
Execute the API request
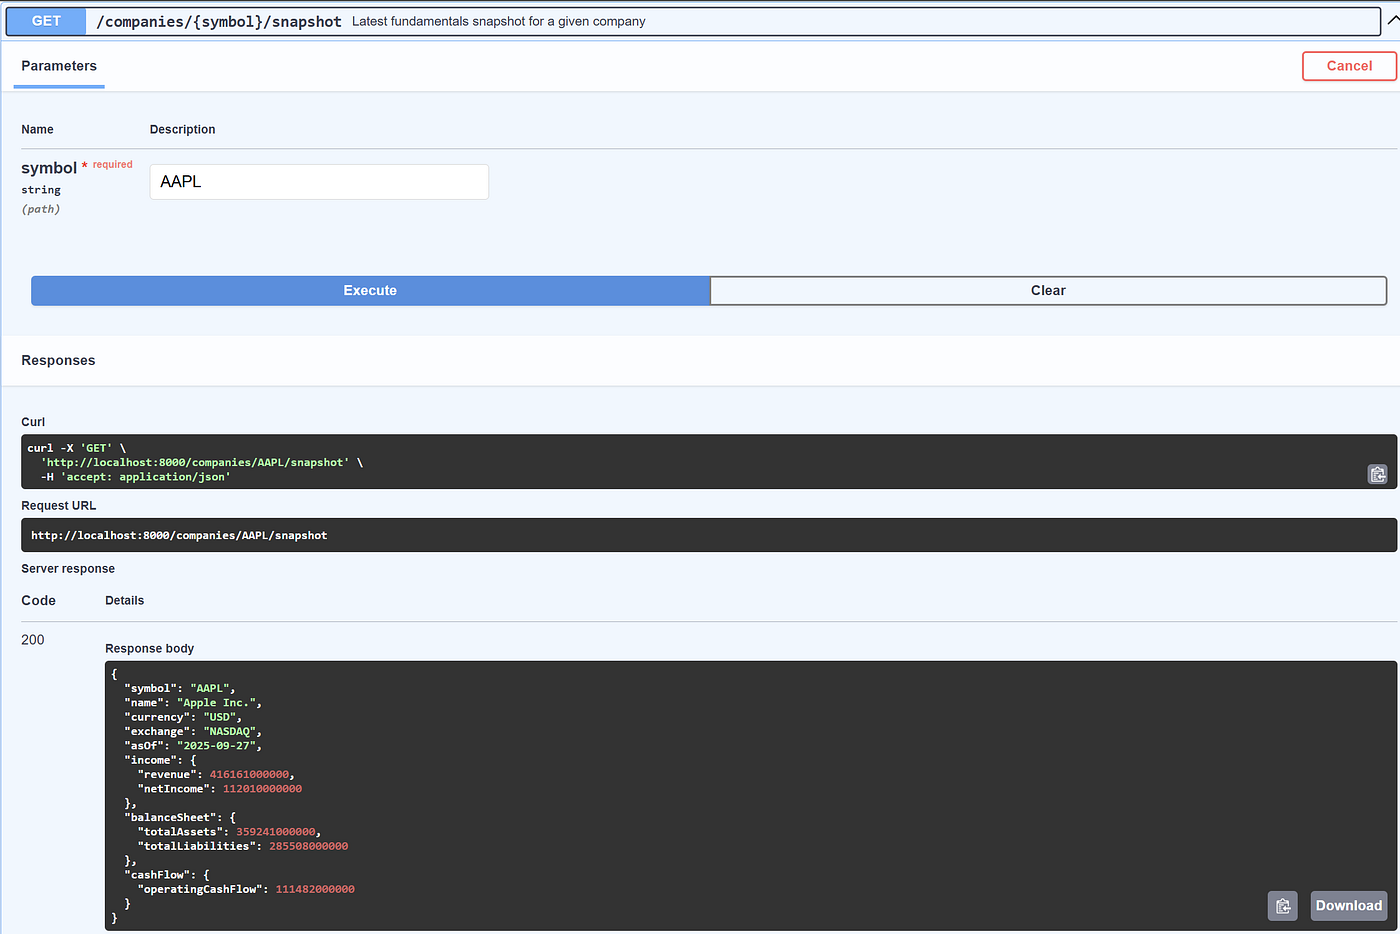click(x=370, y=291)
